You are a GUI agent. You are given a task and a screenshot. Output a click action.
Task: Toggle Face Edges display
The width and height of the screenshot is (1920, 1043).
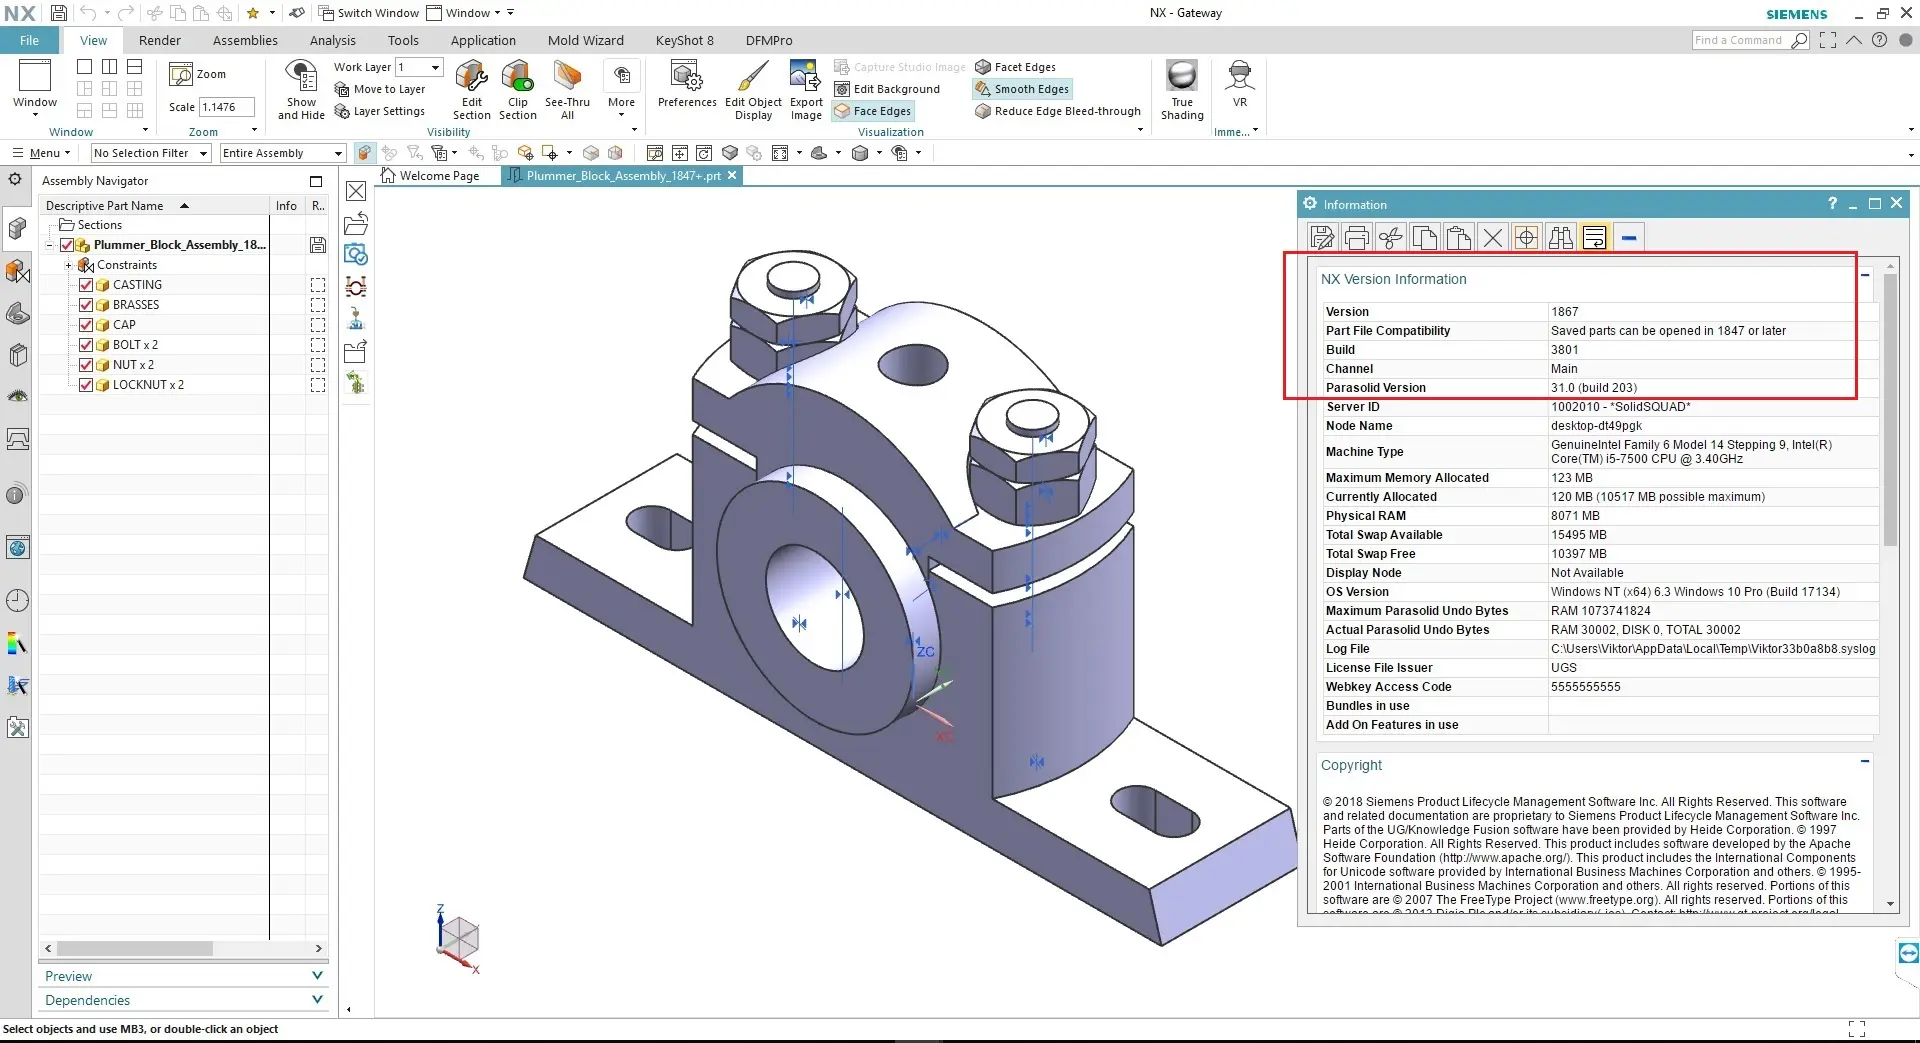tap(873, 111)
